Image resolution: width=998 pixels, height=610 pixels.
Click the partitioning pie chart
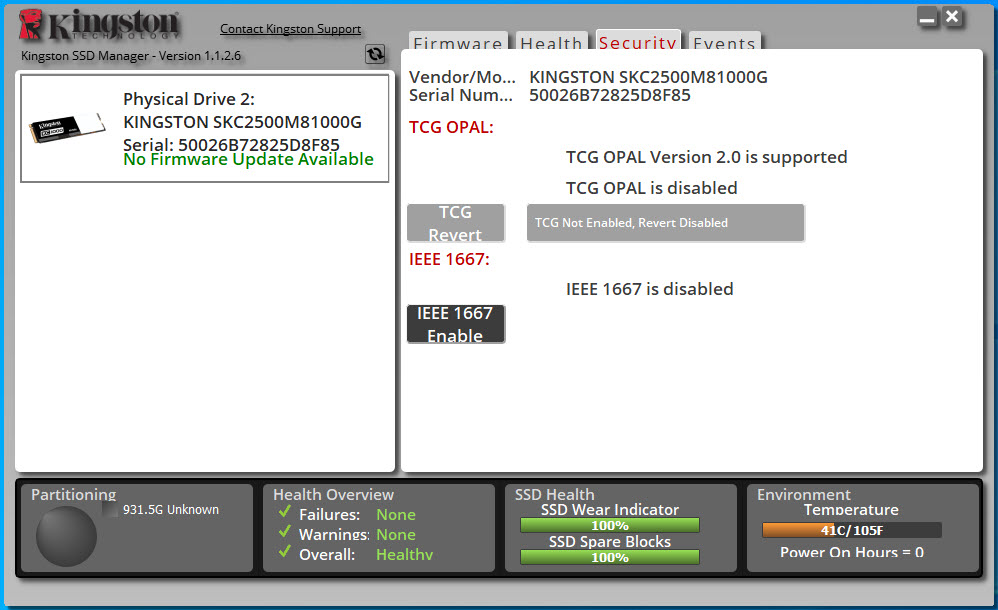tap(66, 536)
